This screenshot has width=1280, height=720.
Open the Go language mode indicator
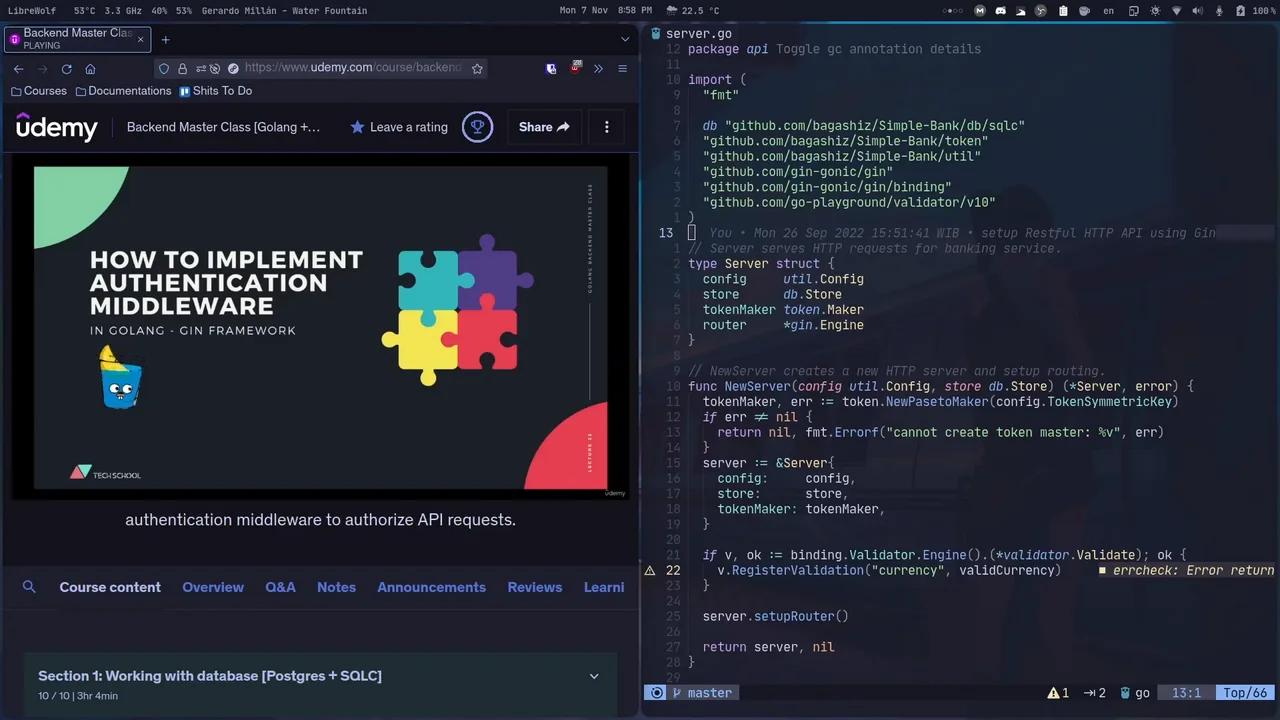pyautogui.click(x=1142, y=692)
